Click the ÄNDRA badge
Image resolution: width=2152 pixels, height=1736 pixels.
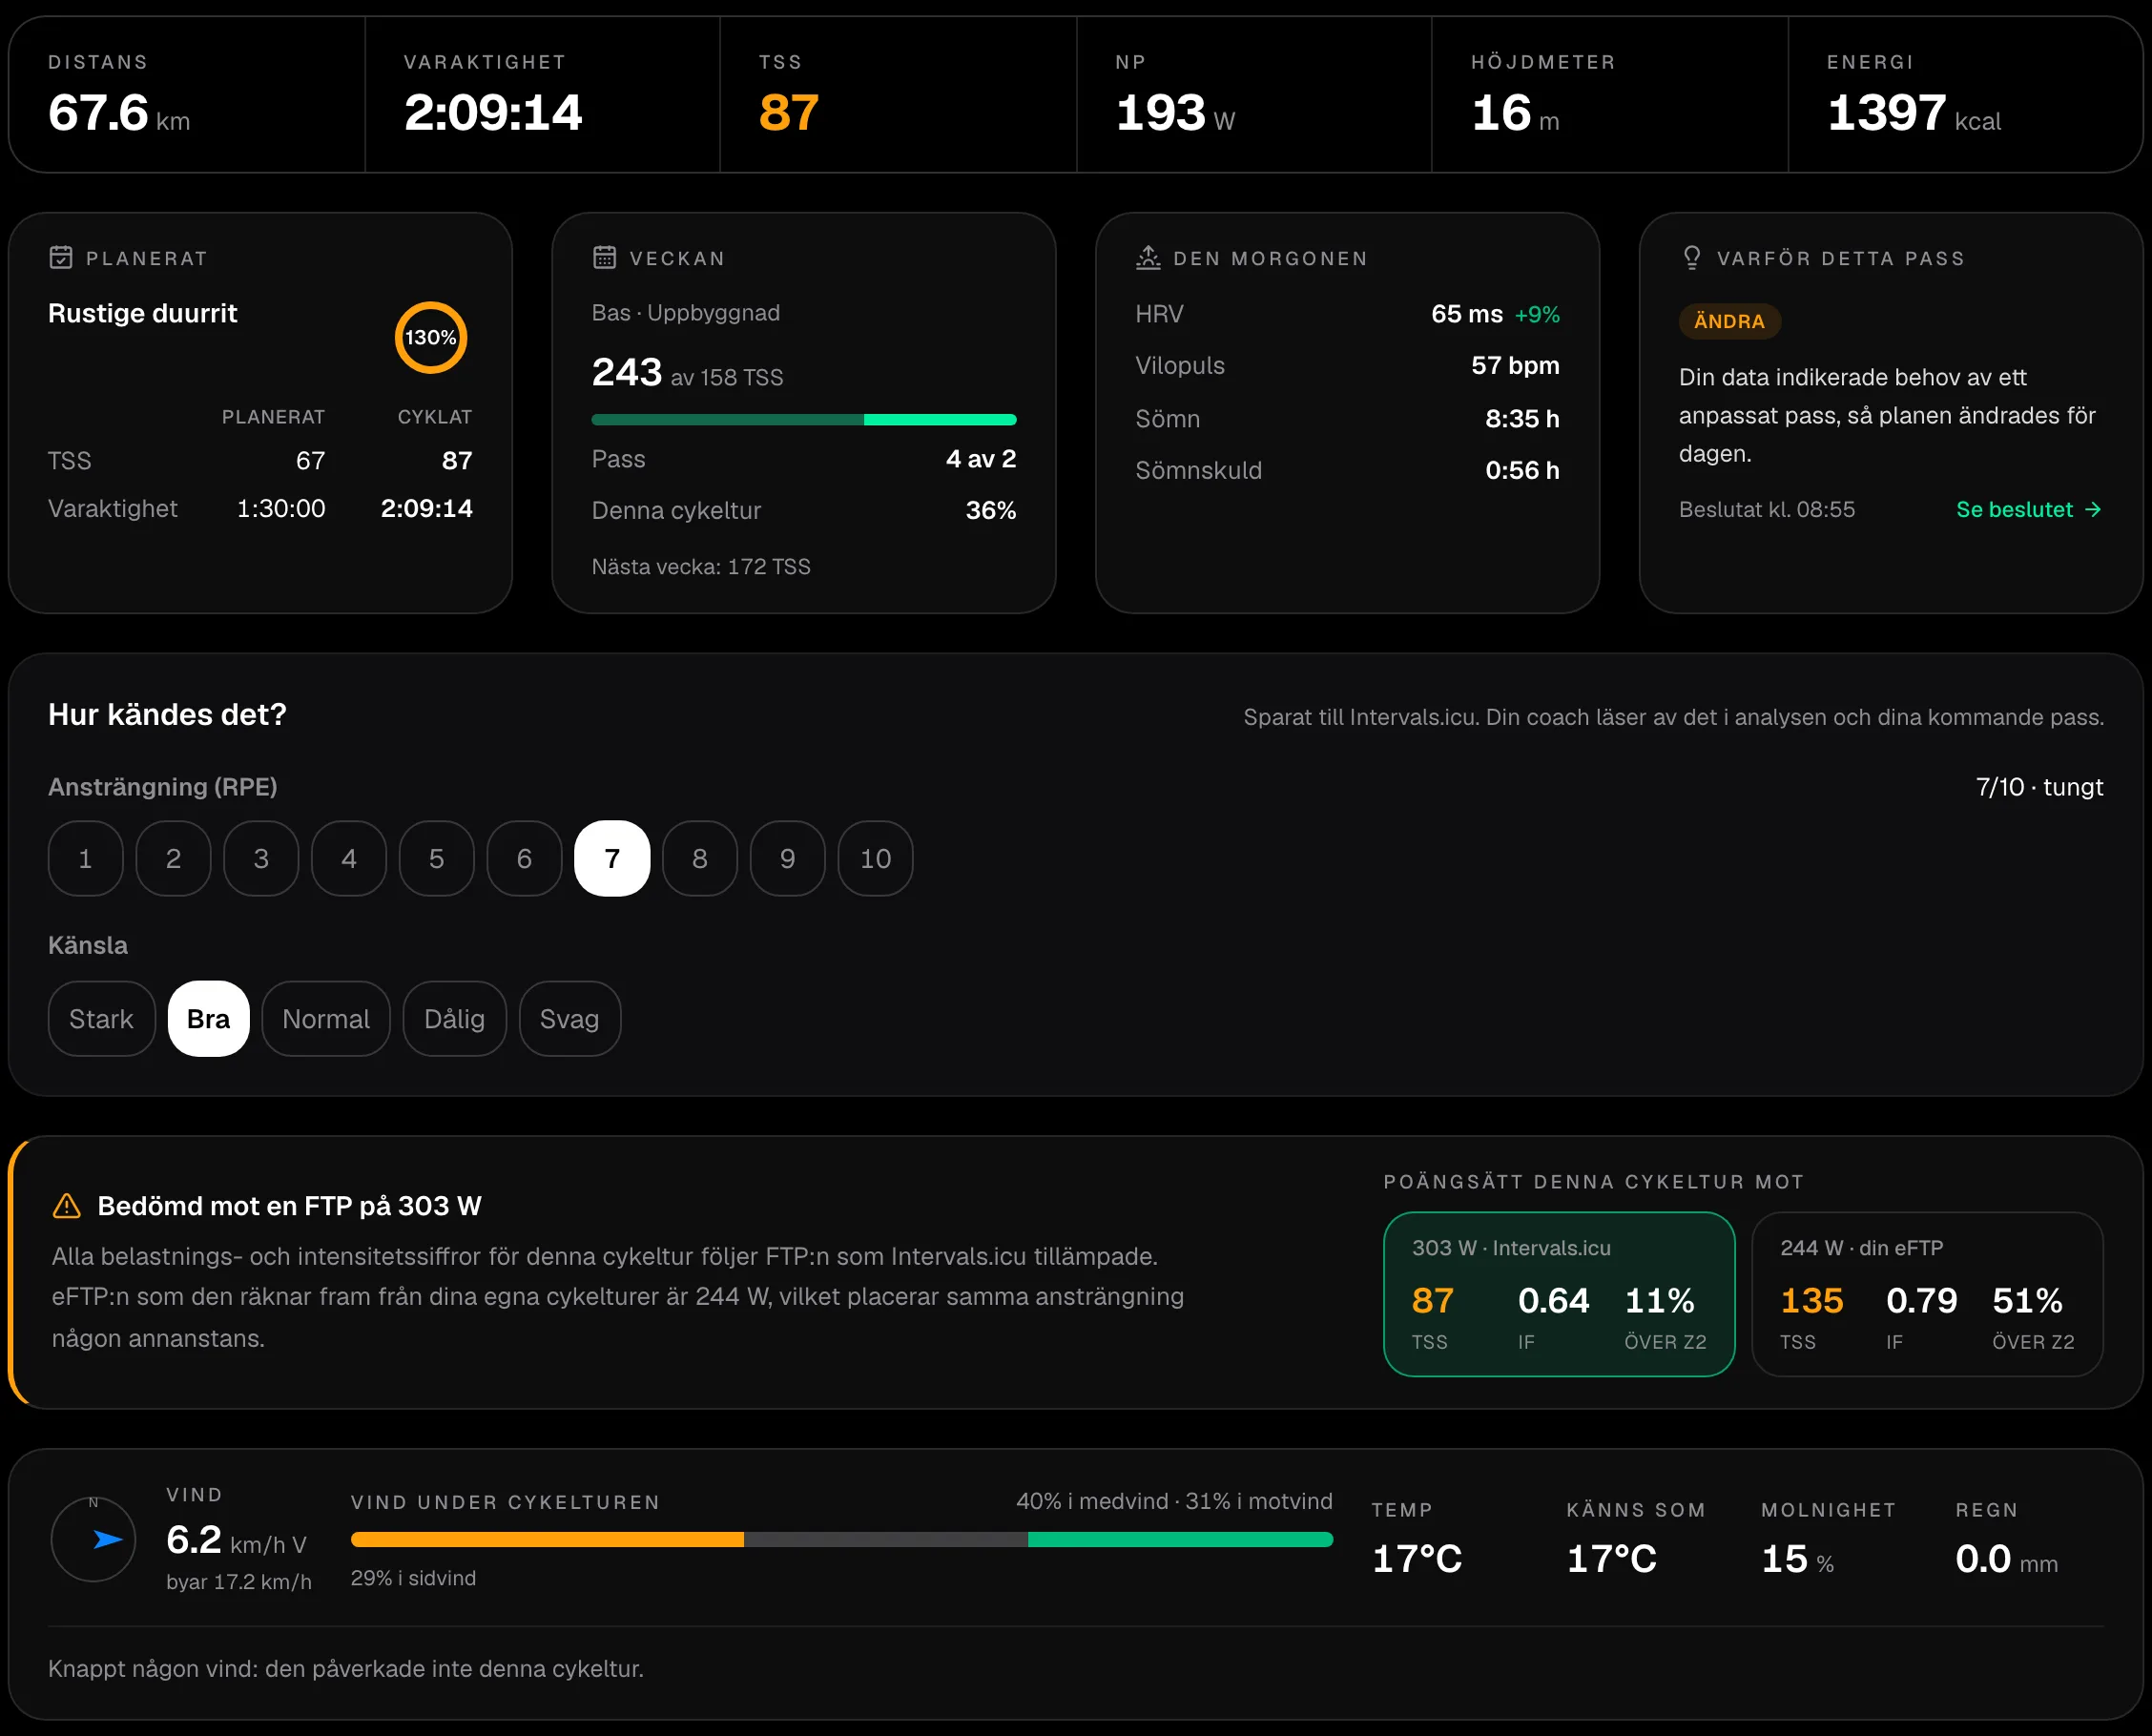coord(1730,321)
